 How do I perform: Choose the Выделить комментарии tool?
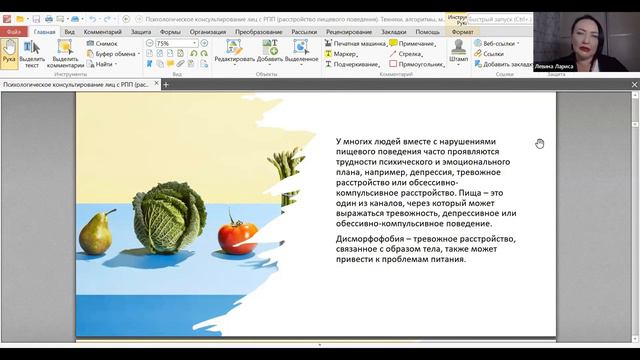(x=65, y=53)
